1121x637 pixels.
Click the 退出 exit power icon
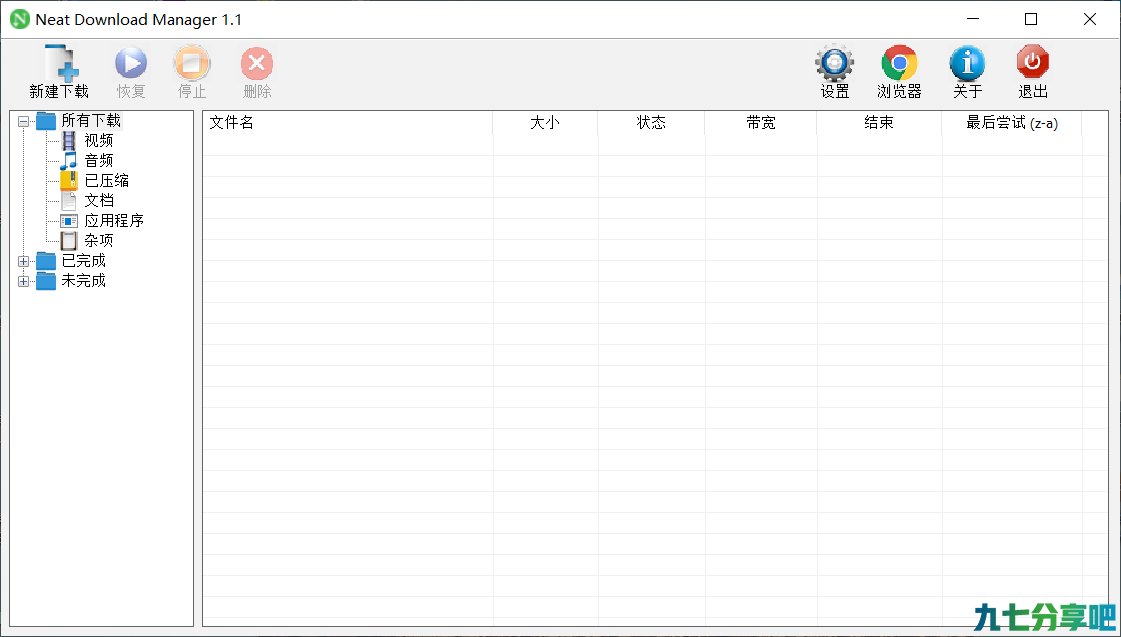(1032, 63)
